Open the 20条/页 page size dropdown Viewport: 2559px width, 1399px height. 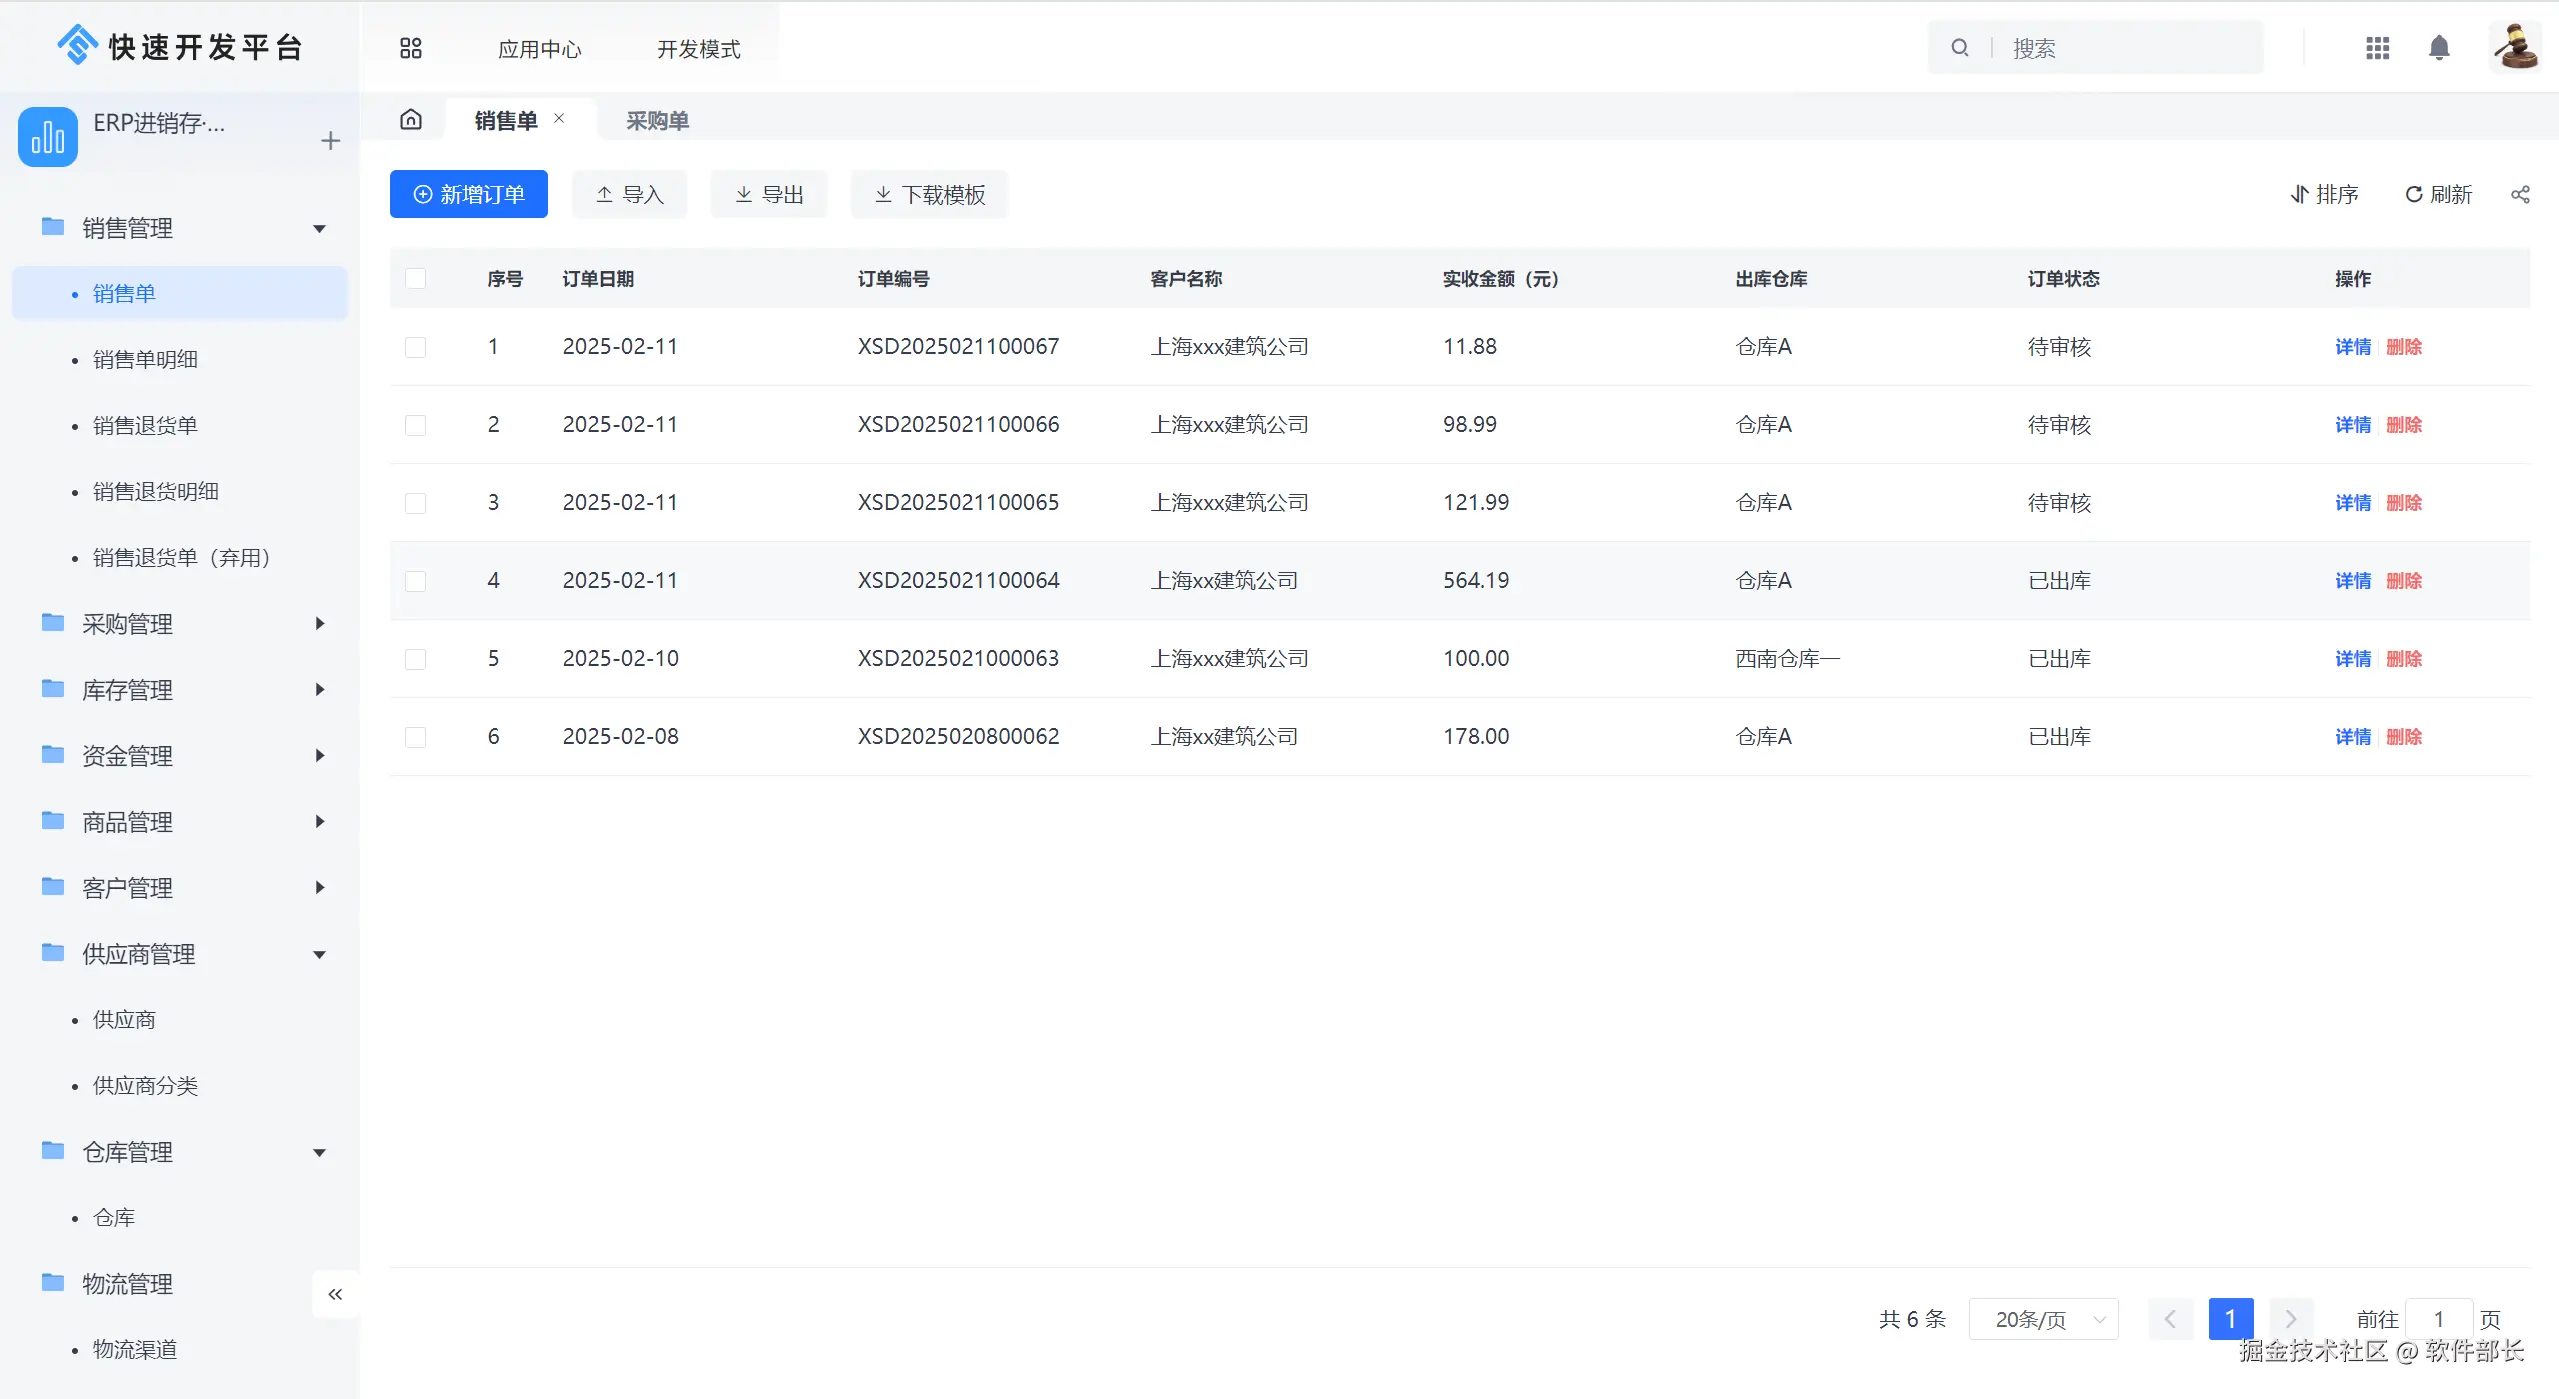[2043, 1319]
